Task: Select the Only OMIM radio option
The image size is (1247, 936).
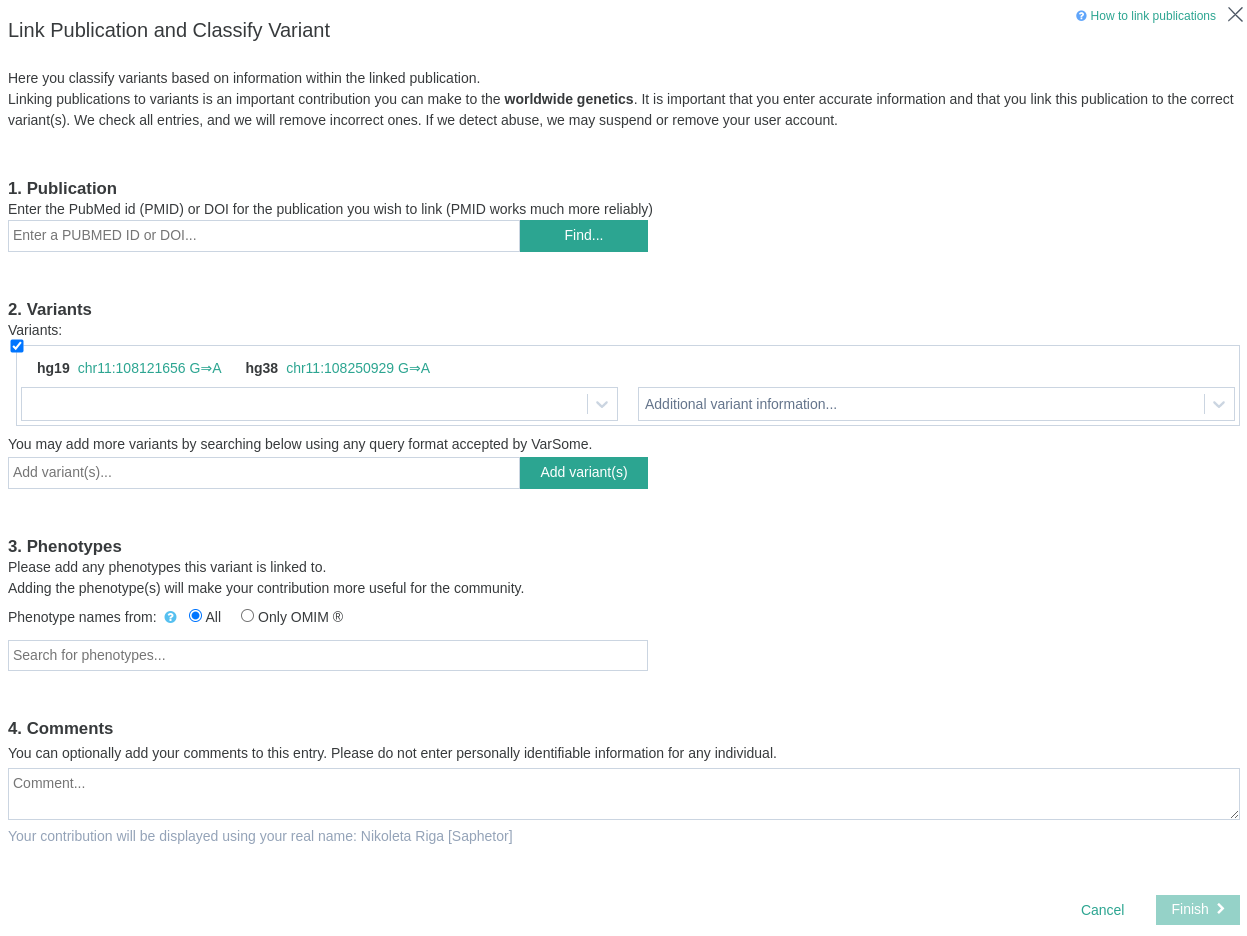Action: [x=247, y=616]
